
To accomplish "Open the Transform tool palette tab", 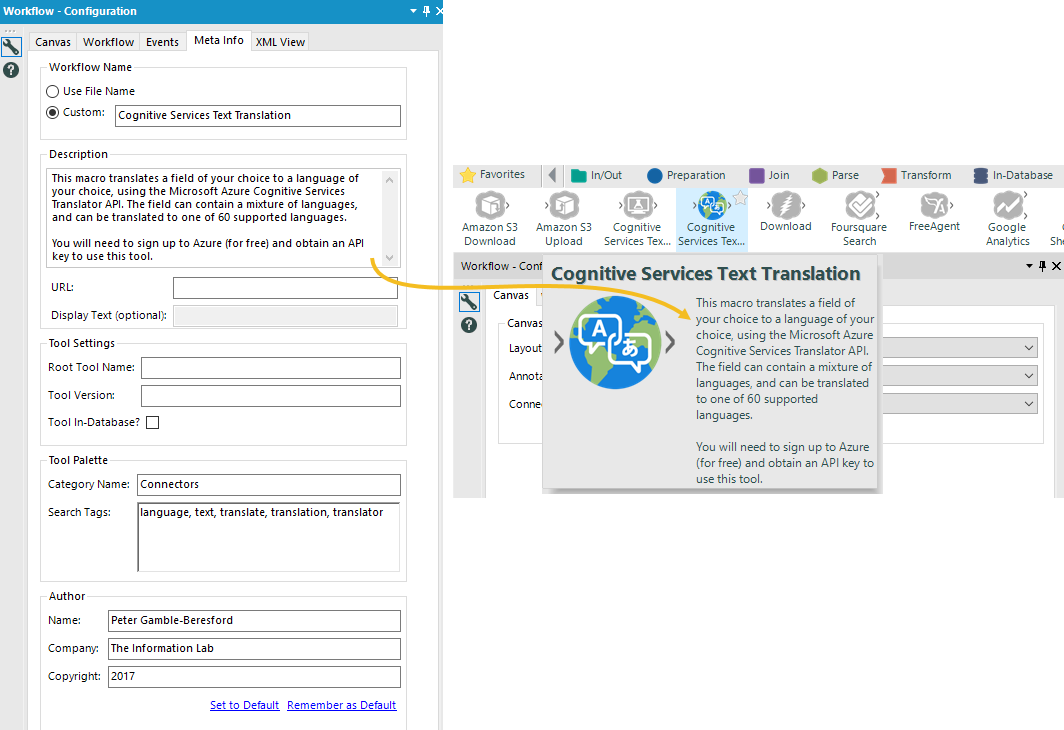I will tap(916, 175).
